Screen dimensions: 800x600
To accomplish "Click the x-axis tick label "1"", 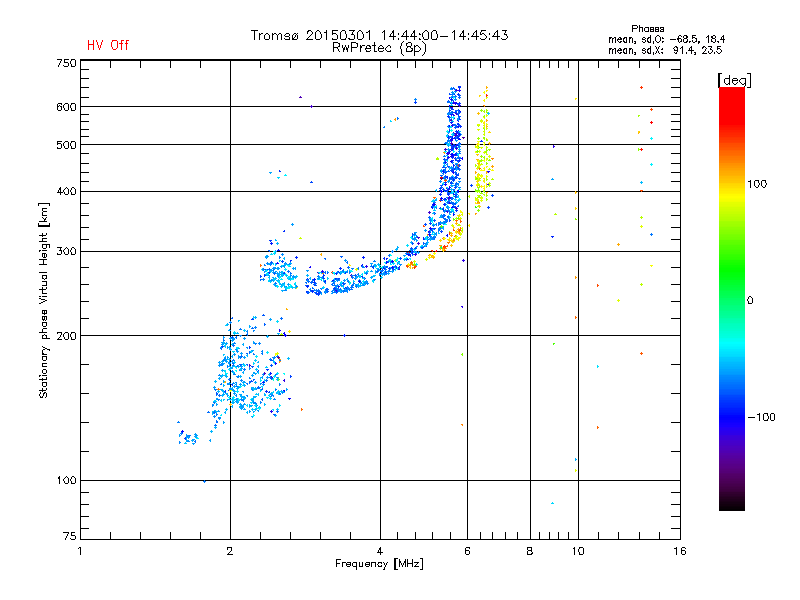I will tap(80, 551).
